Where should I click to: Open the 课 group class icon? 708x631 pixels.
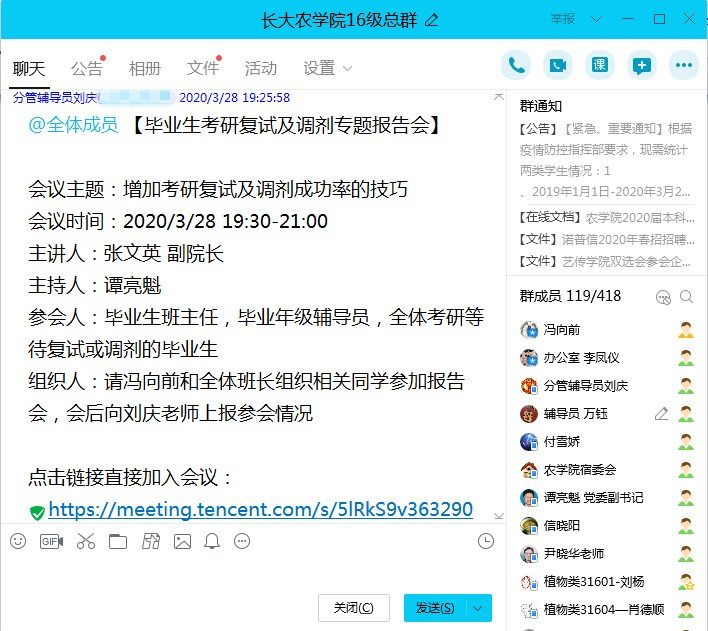tap(600, 65)
